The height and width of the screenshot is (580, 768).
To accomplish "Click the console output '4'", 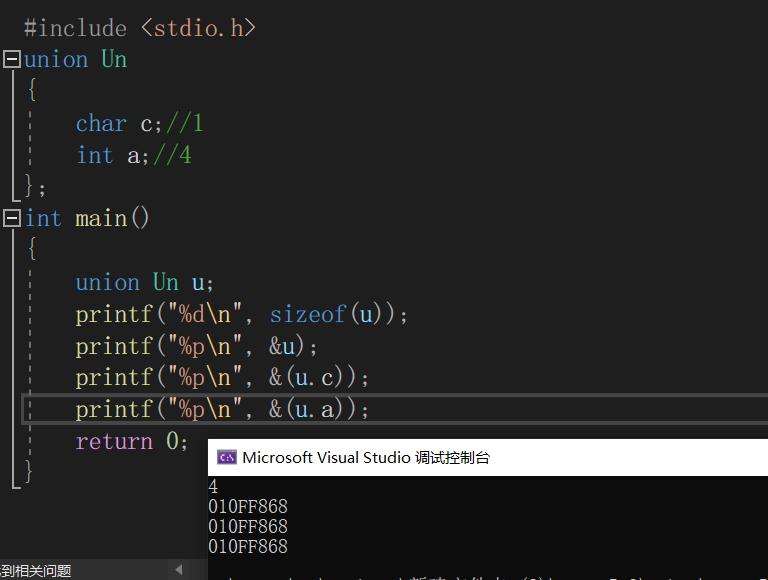I will 213,486.
